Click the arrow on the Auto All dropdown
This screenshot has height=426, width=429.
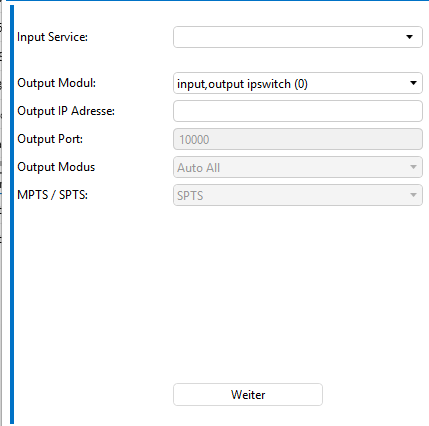pyautogui.click(x=413, y=167)
